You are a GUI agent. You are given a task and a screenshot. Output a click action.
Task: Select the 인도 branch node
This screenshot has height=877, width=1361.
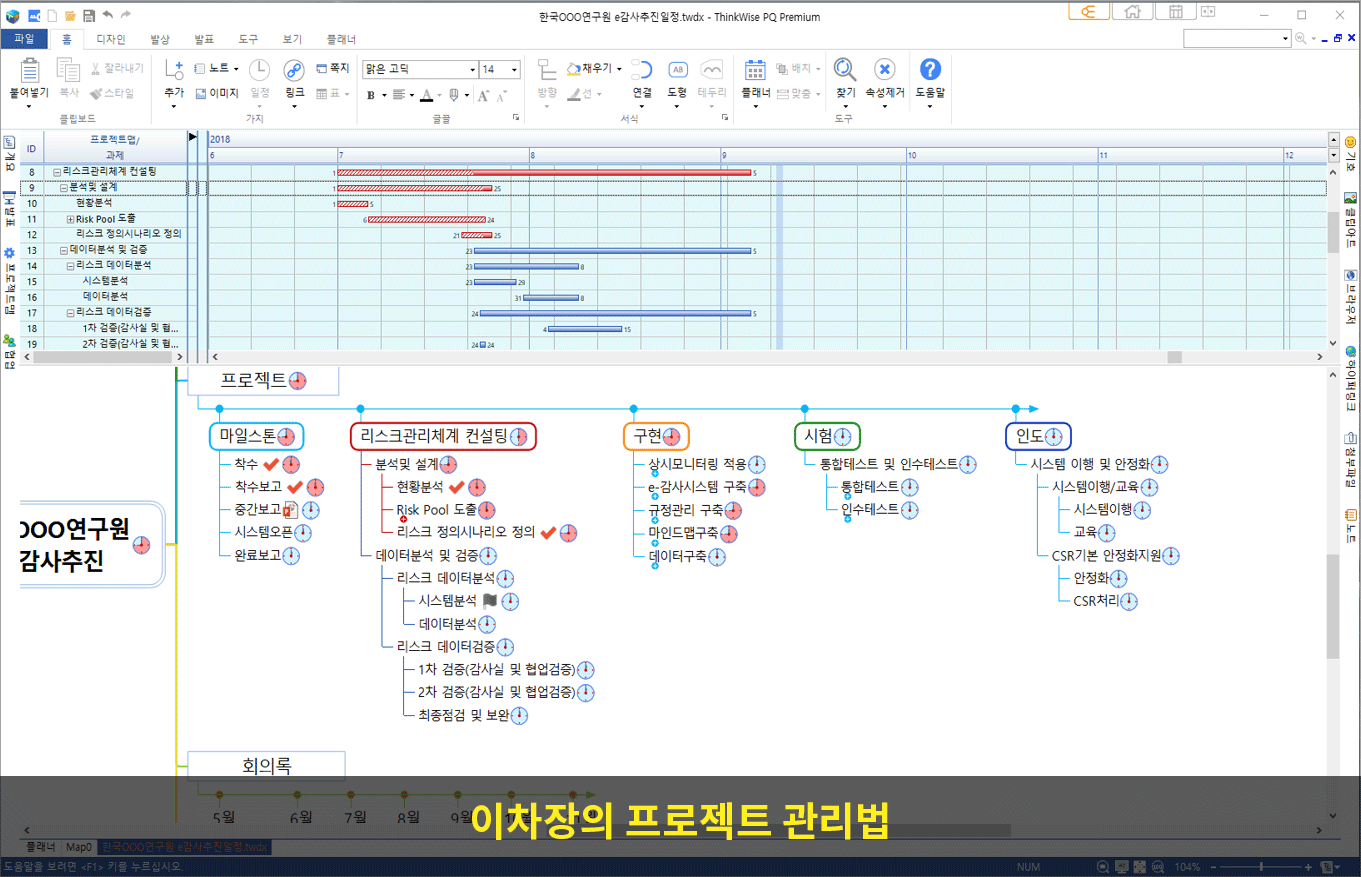point(1038,436)
